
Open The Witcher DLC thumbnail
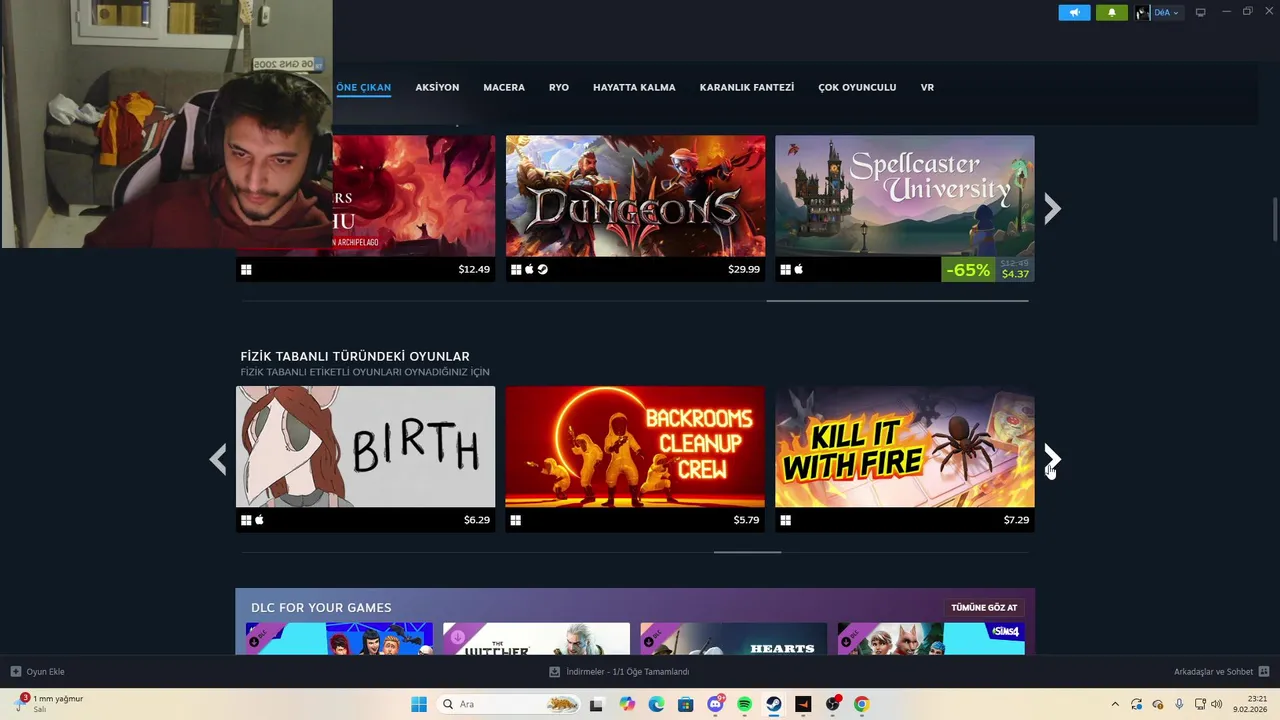pos(536,639)
